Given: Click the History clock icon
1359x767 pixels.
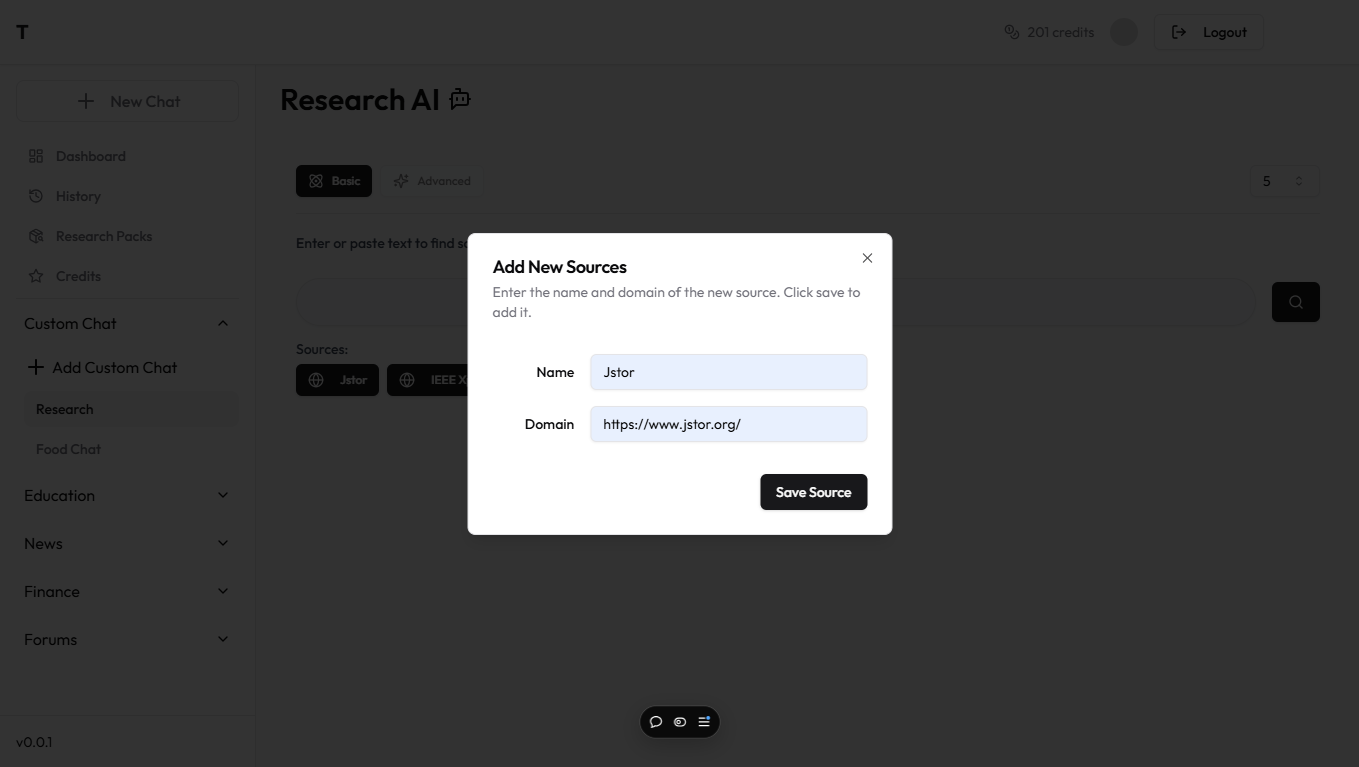Looking at the screenshot, I should click(36, 196).
